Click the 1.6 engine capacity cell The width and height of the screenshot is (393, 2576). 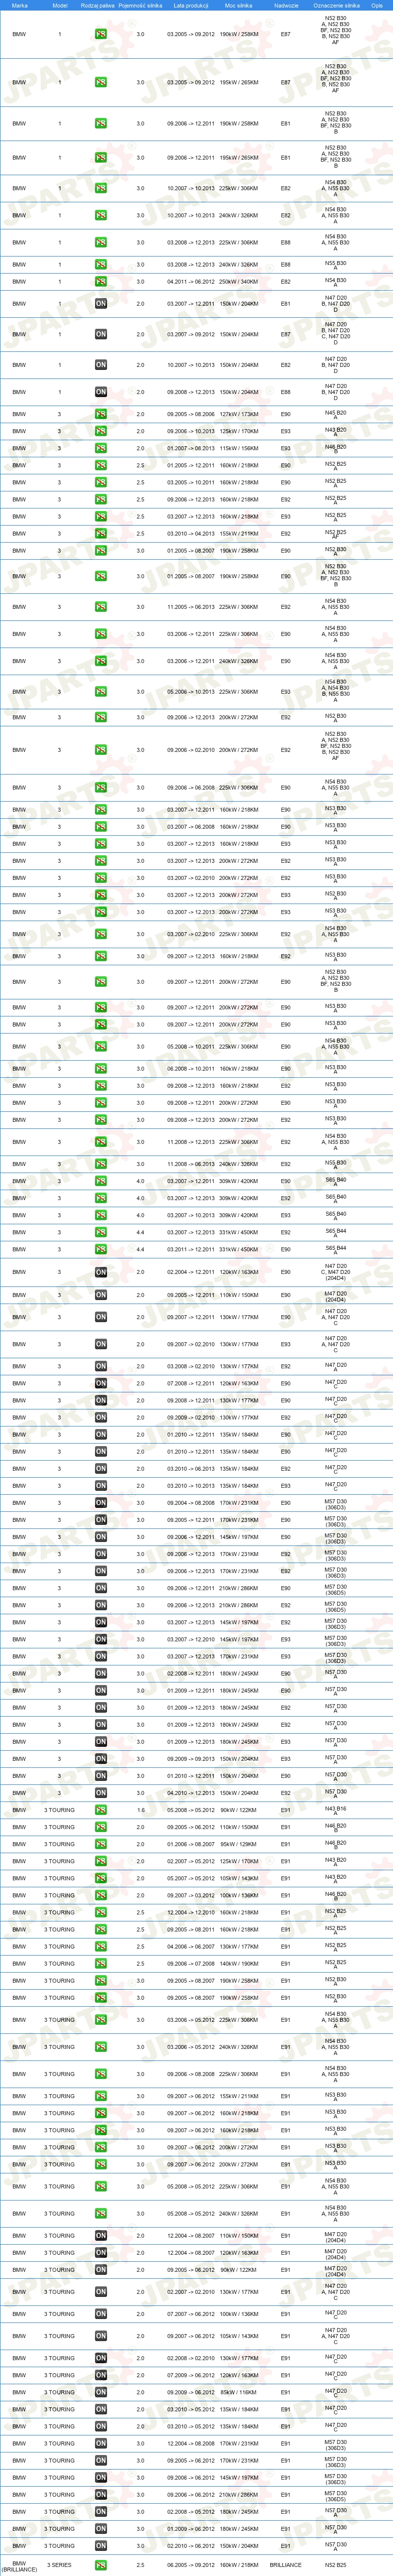point(140,1810)
